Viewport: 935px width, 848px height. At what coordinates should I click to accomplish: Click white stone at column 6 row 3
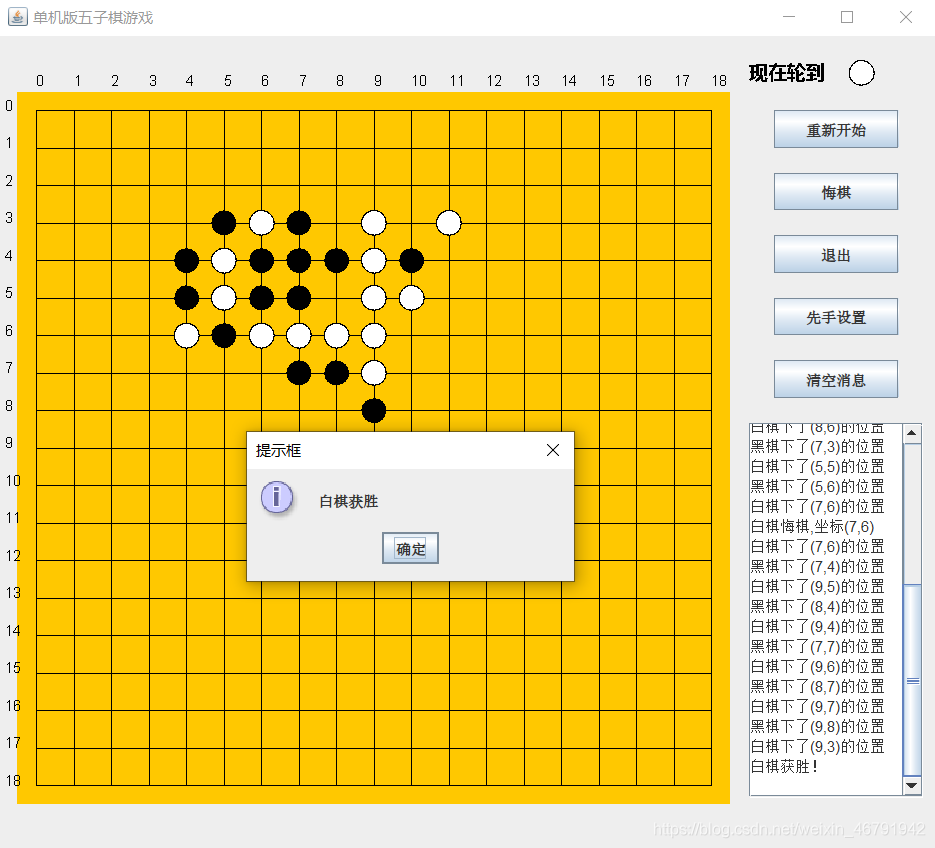tap(262, 223)
